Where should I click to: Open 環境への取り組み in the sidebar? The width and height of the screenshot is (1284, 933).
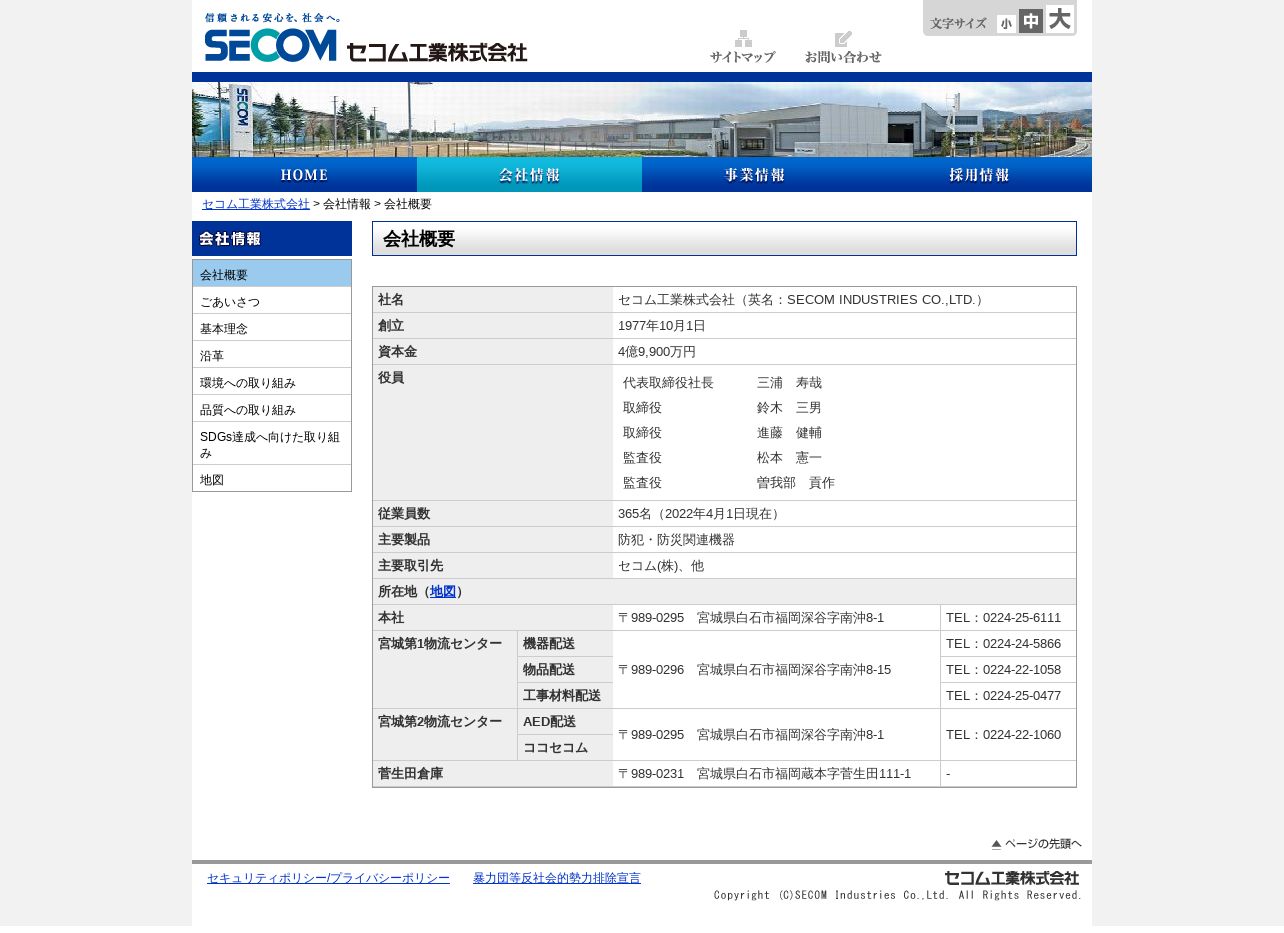coord(272,382)
